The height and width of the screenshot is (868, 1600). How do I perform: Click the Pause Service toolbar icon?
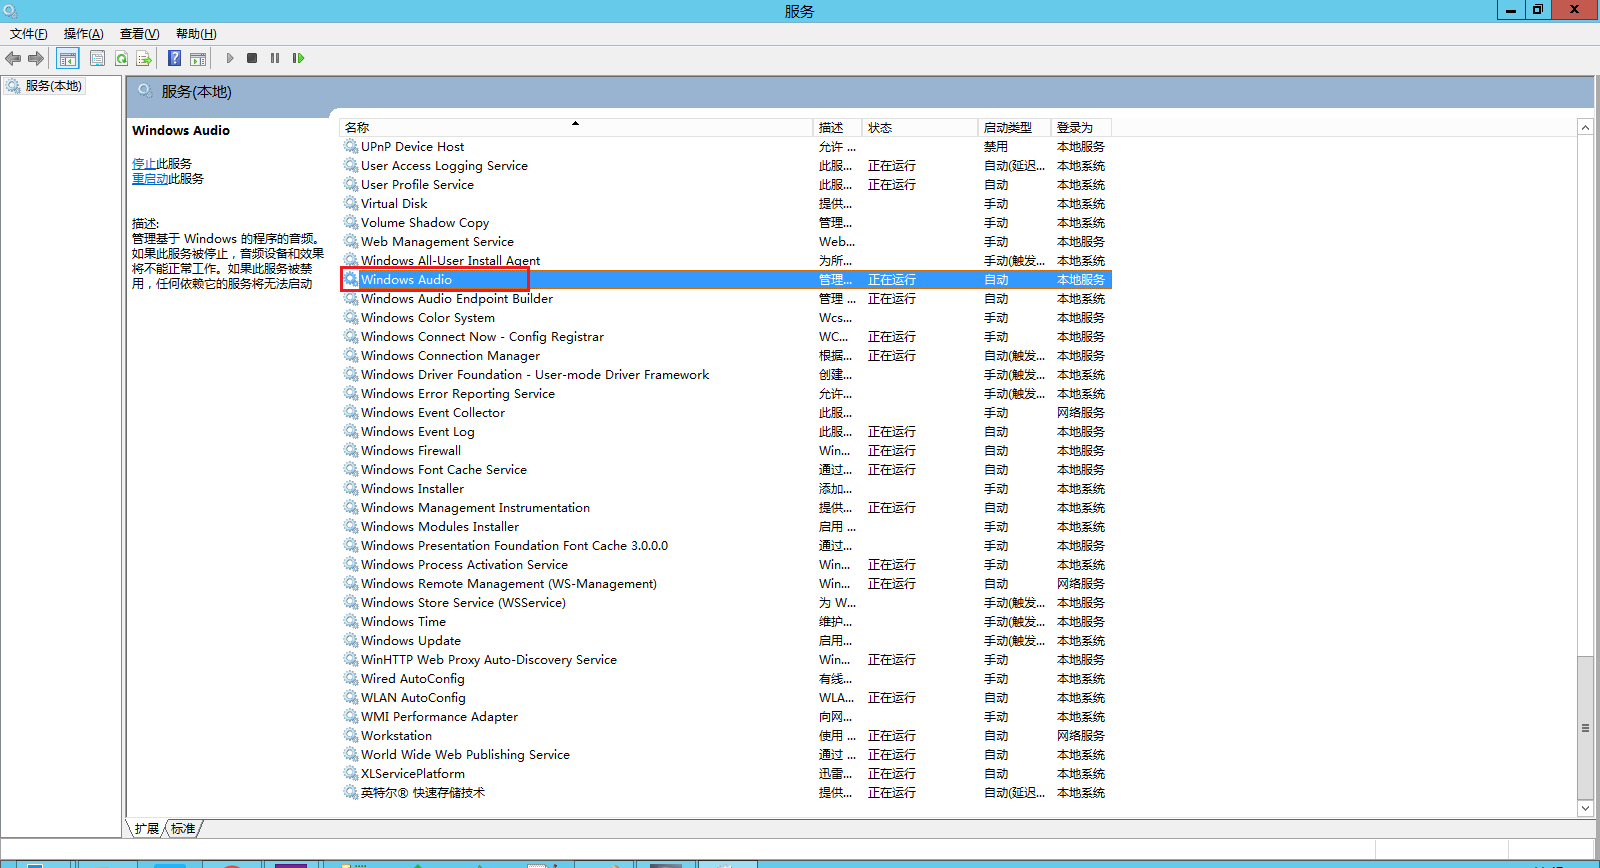[x=275, y=58]
